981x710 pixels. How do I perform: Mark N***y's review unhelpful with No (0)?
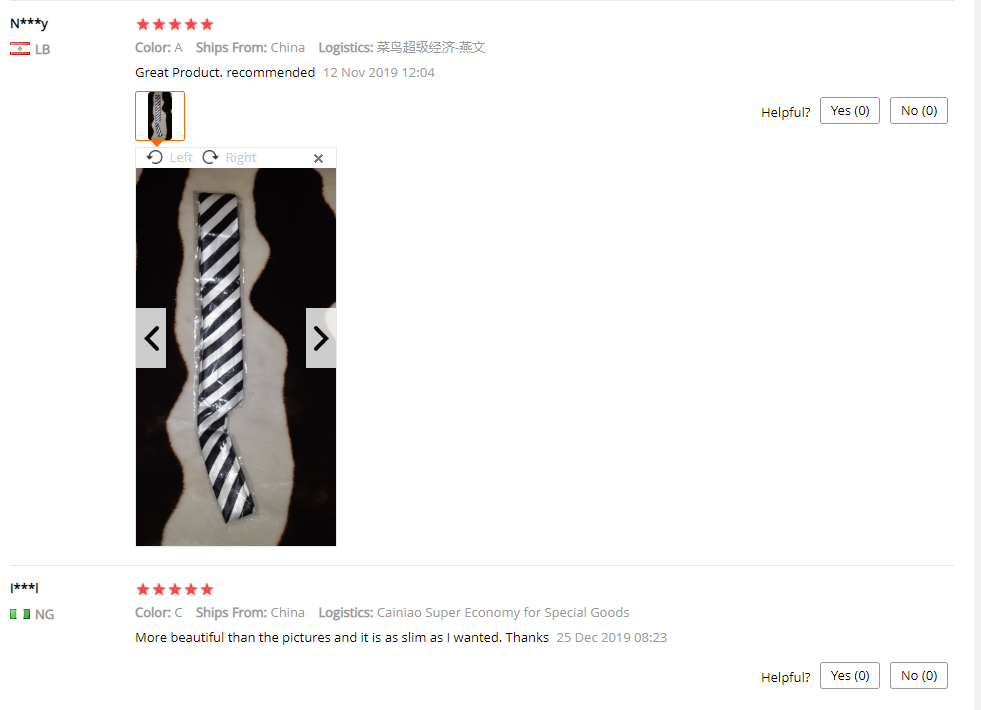click(x=918, y=111)
